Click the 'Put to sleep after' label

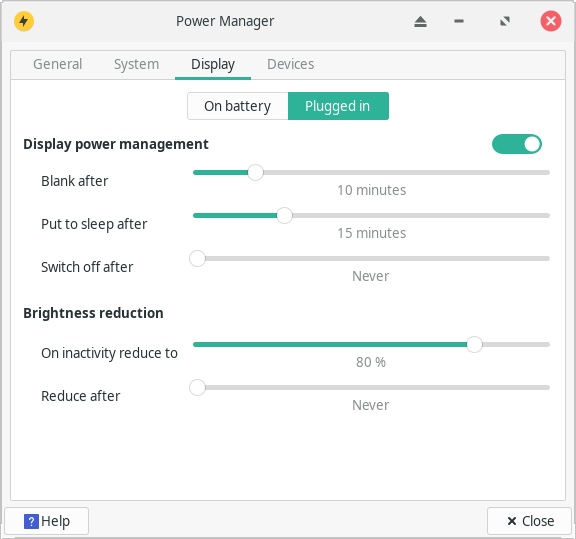pyautogui.click(x=94, y=224)
